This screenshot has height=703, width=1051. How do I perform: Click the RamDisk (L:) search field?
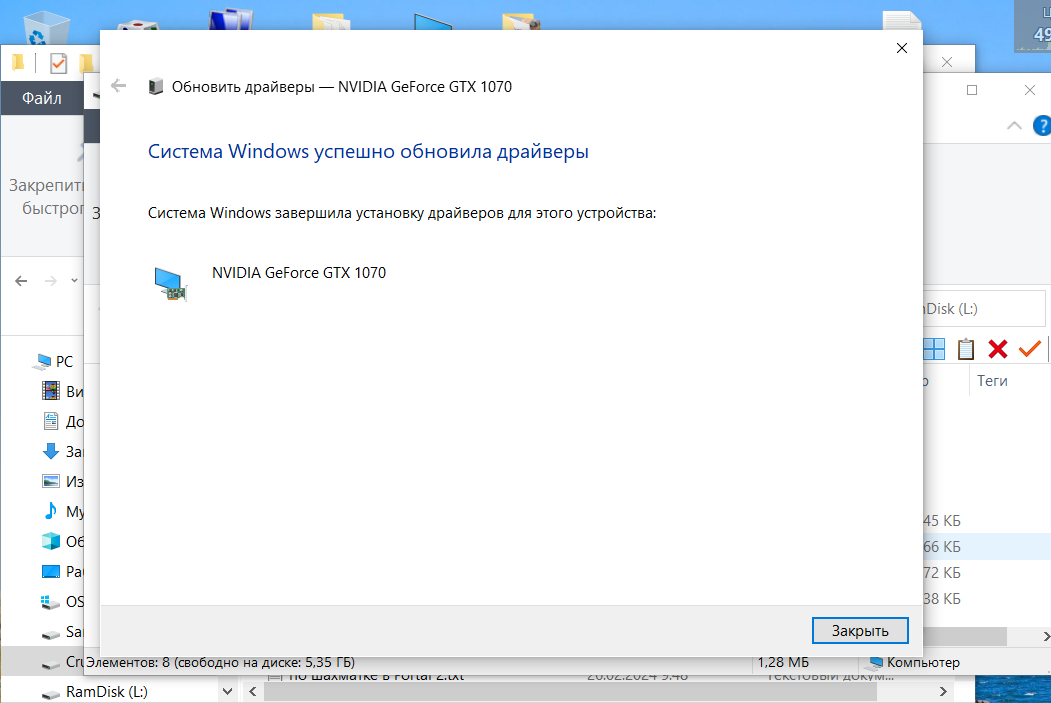pyautogui.click(x=983, y=309)
